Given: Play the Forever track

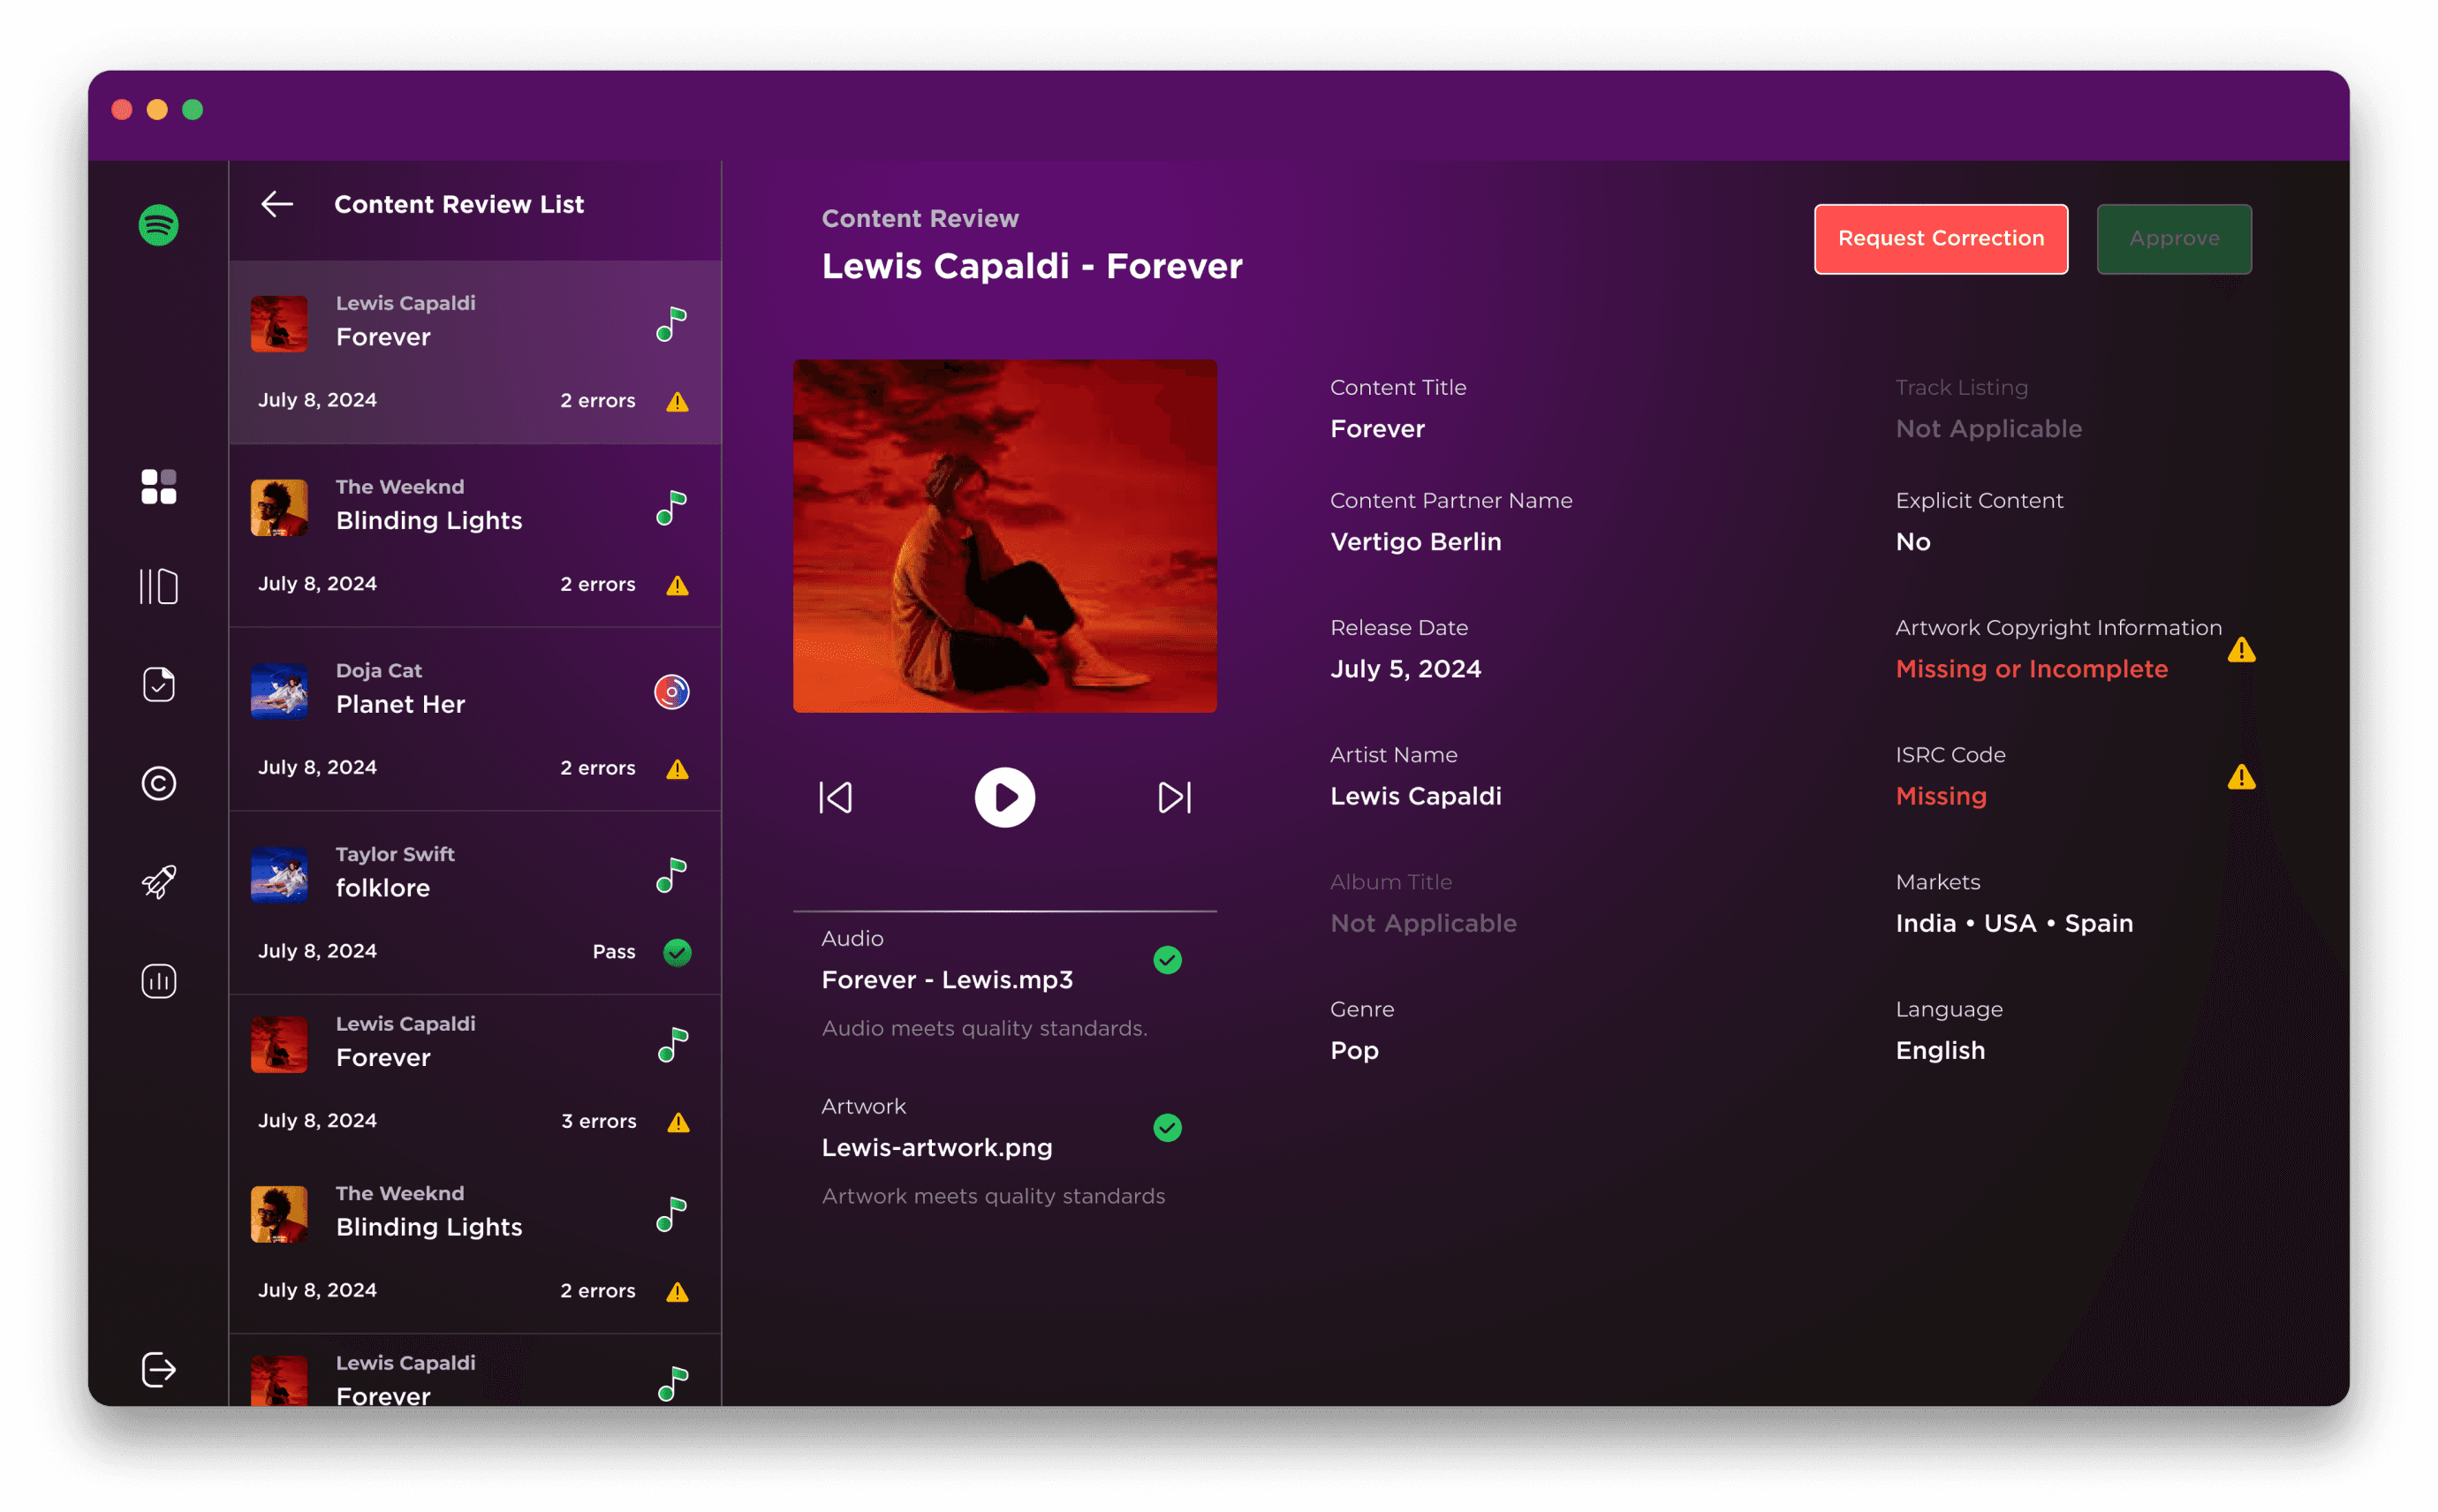Looking at the screenshot, I should [x=1004, y=797].
